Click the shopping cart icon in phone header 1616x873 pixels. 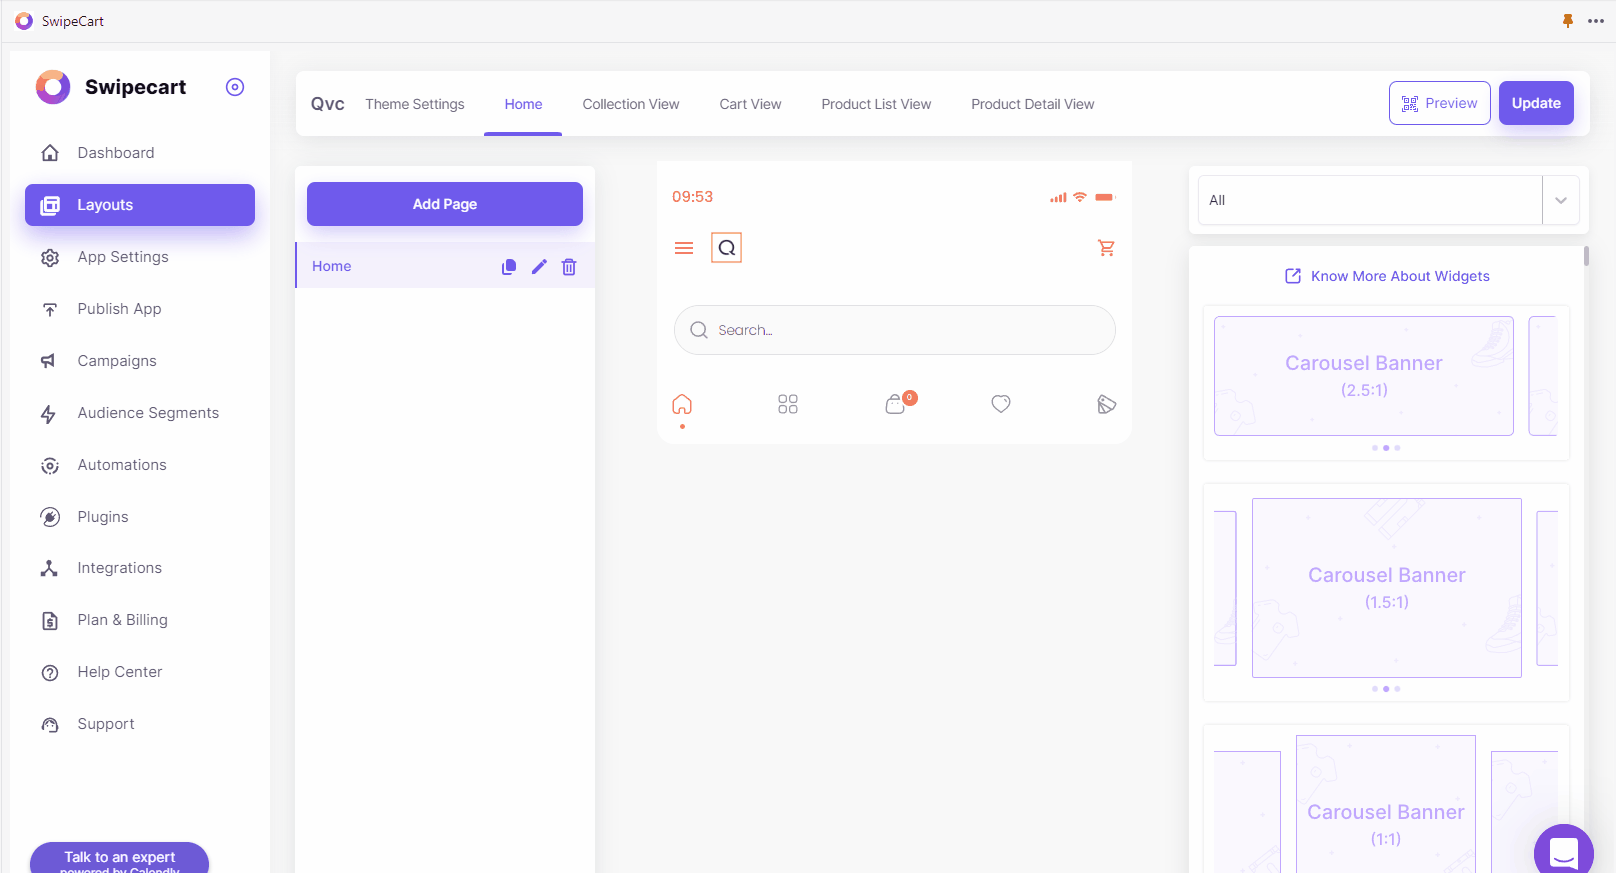click(1106, 248)
